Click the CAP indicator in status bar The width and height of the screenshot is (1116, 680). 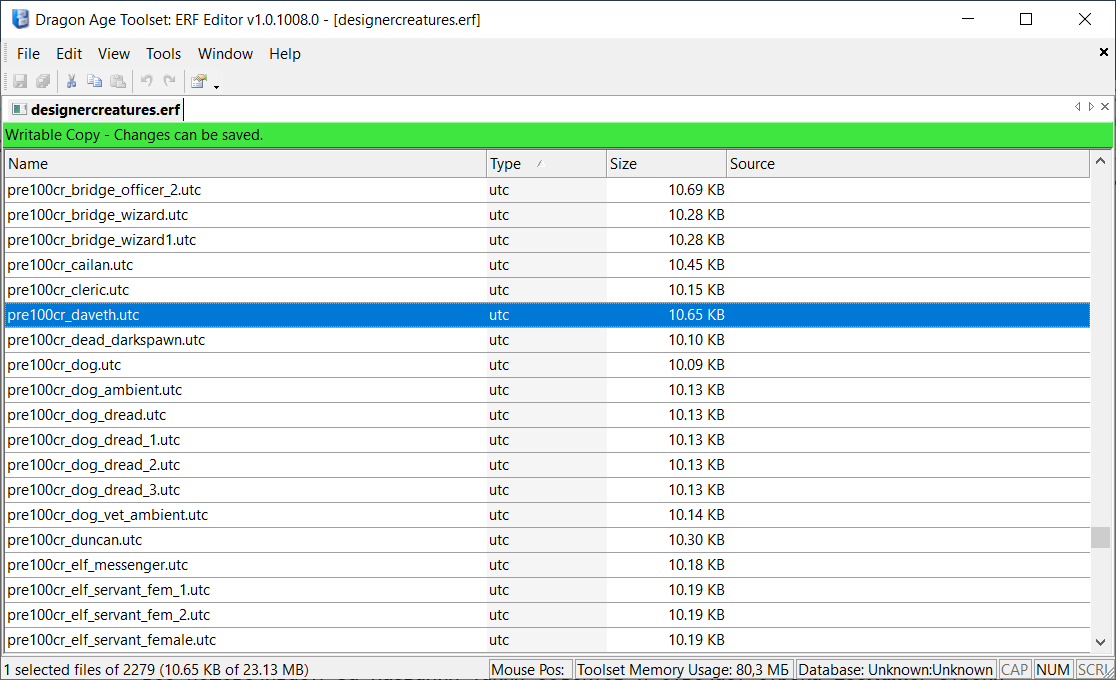click(x=1014, y=670)
